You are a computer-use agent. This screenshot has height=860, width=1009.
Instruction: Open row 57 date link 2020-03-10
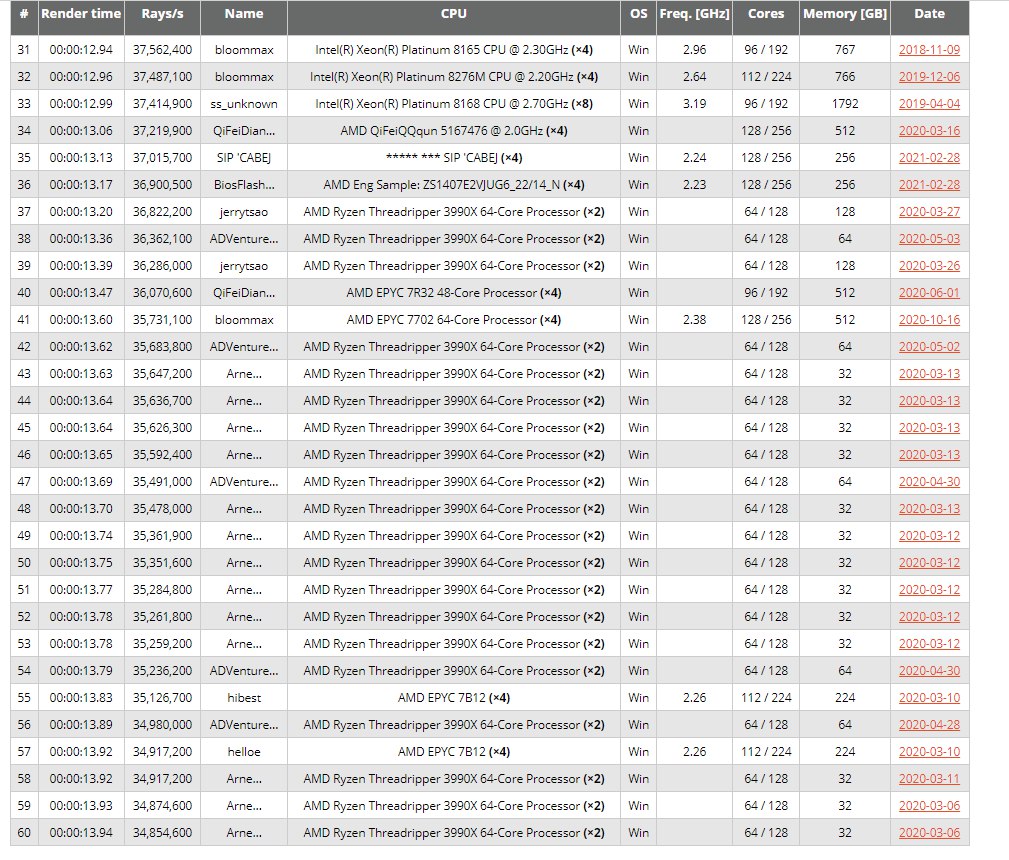tap(929, 752)
